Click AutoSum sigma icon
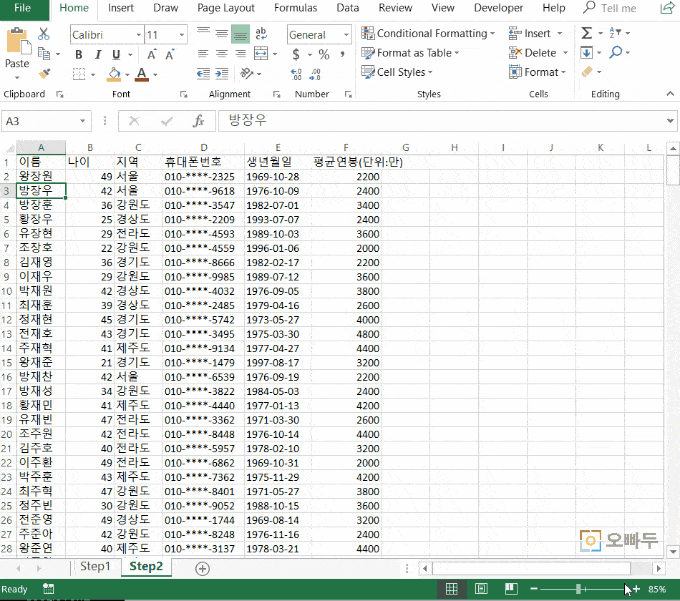The image size is (680, 601). click(586, 33)
